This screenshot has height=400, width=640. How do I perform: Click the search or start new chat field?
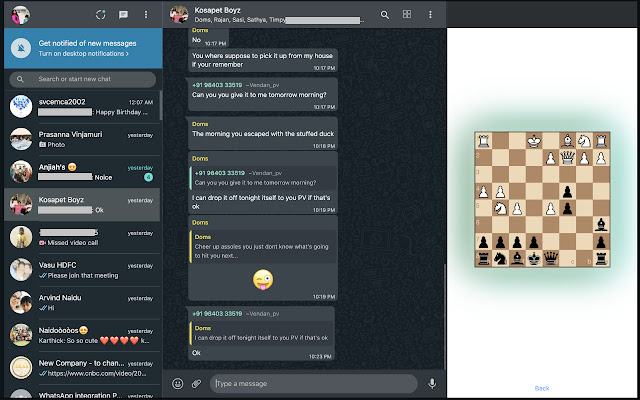[x=83, y=79]
